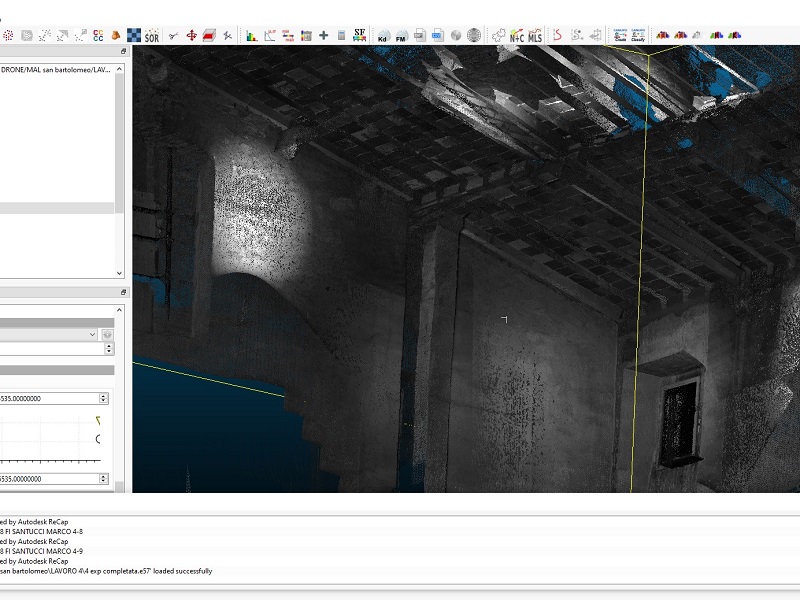This screenshot has width=800, height=600.
Task: Click the dark window opening in the 3D view
Action: point(680,421)
